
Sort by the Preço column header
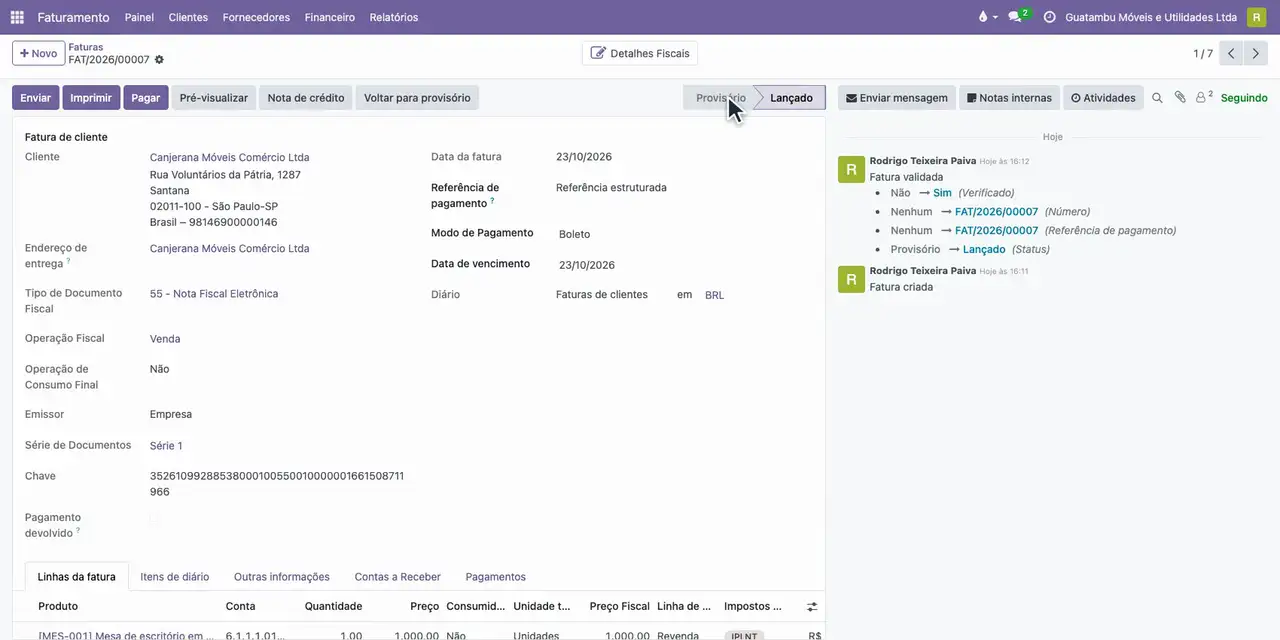(424, 606)
